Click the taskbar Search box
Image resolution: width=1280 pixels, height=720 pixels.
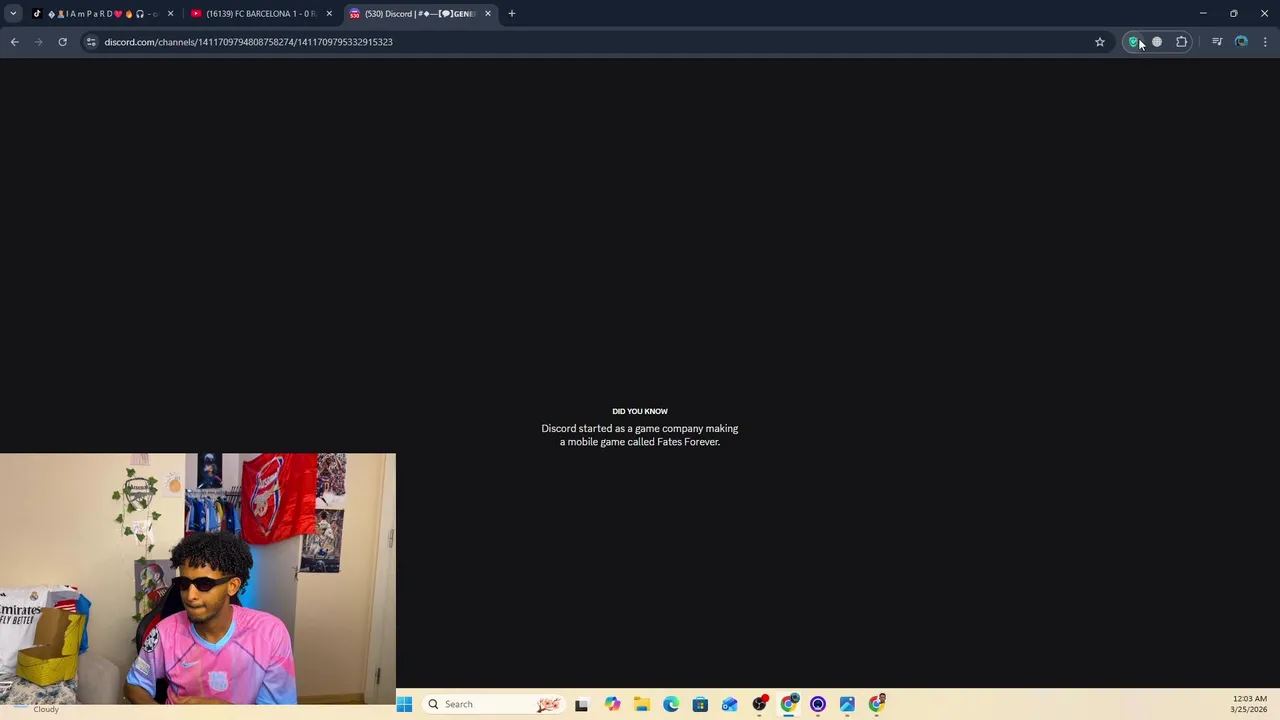pos(493,704)
